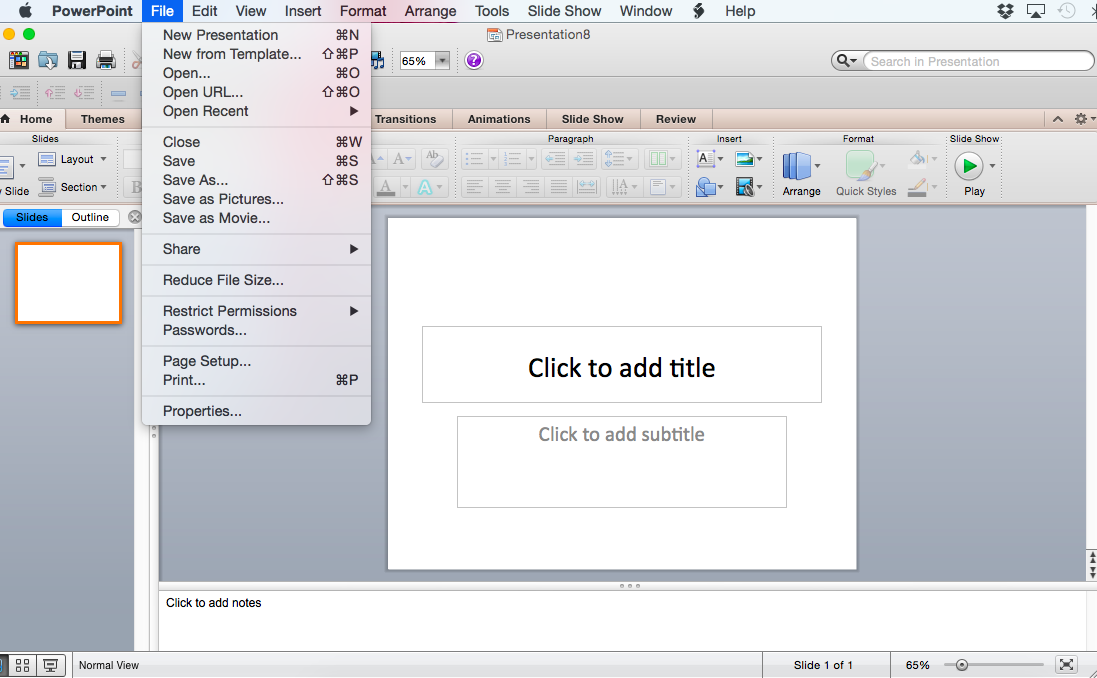The width and height of the screenshot is (1097, 678).
Task: Click the decrease indent icon in Paragraph
Action: point(555,159)
